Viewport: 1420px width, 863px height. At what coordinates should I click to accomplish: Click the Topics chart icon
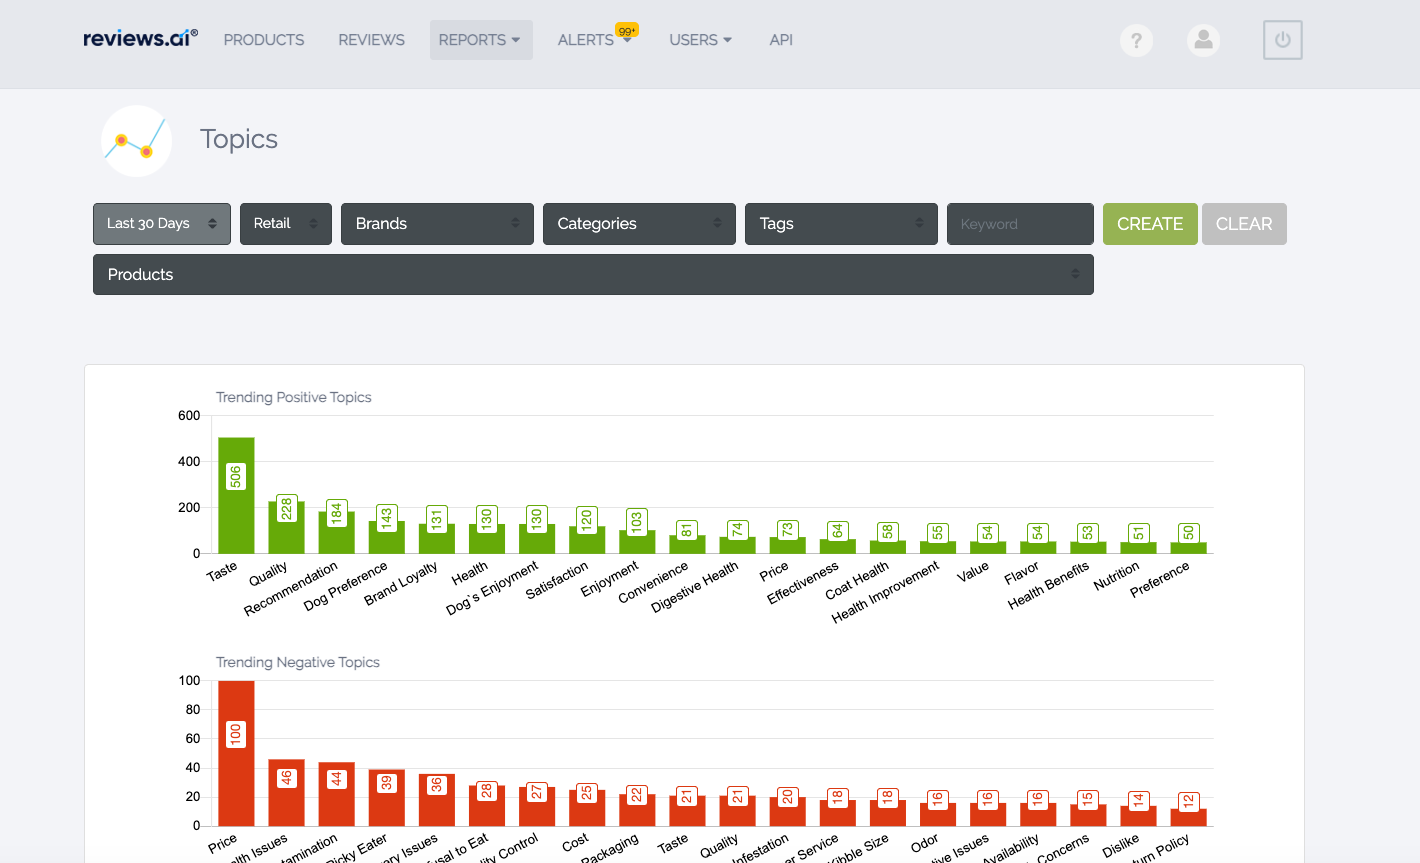click(137, 141)
